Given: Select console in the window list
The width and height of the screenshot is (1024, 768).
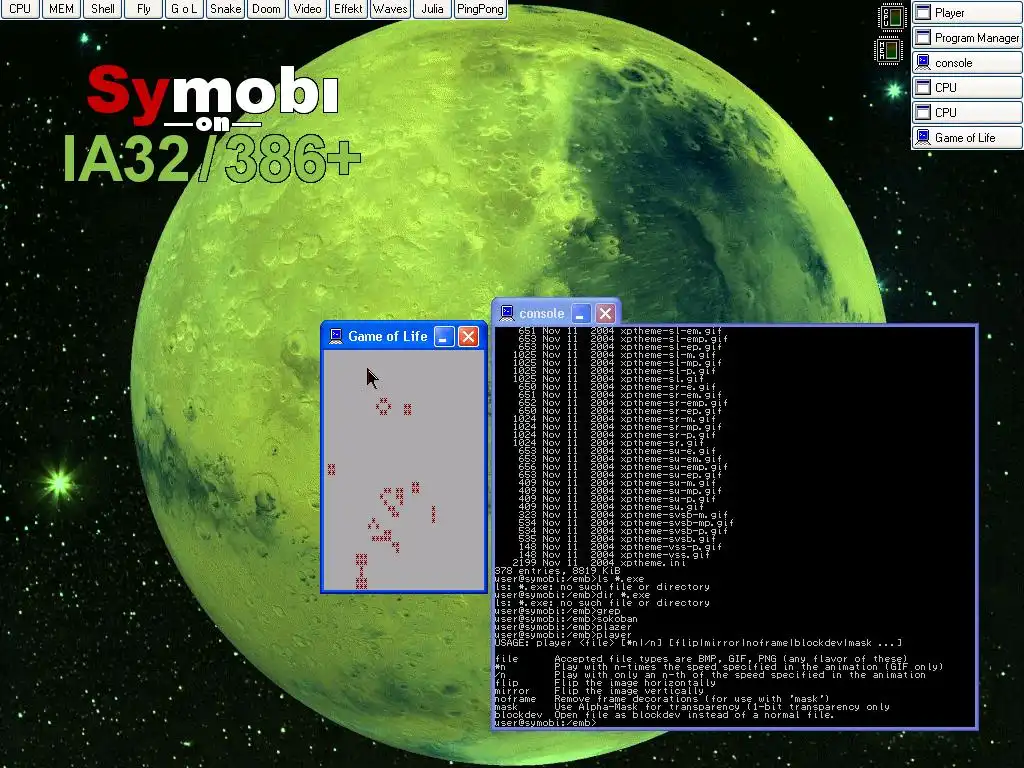Looking at the screenshot, I should (967, 63).
